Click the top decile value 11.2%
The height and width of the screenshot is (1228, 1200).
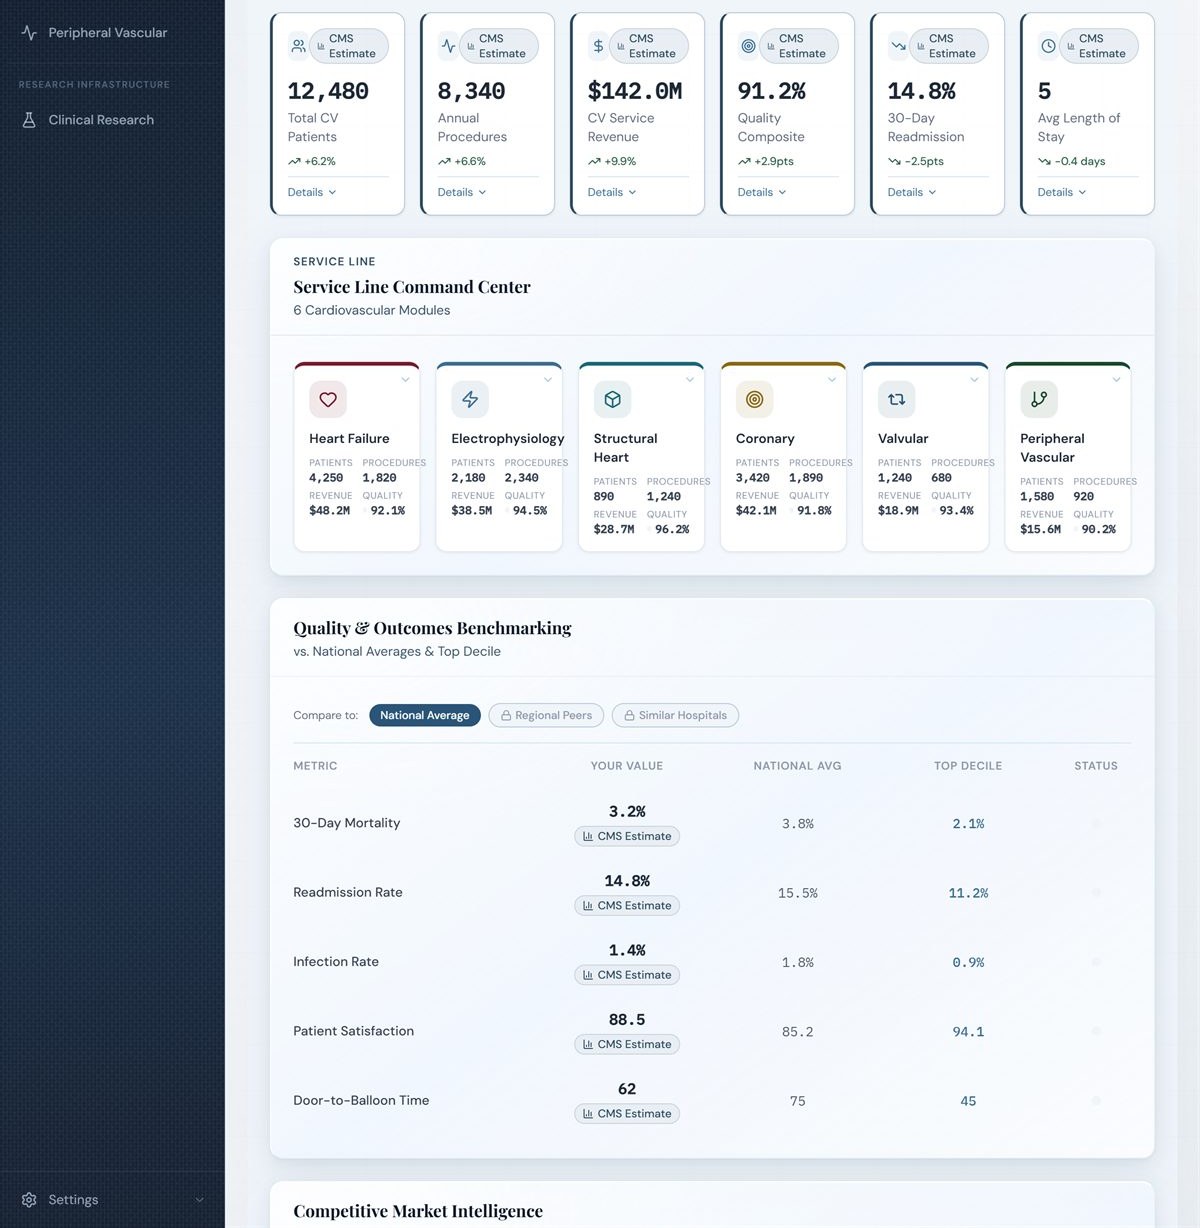(x=968, y=893)
